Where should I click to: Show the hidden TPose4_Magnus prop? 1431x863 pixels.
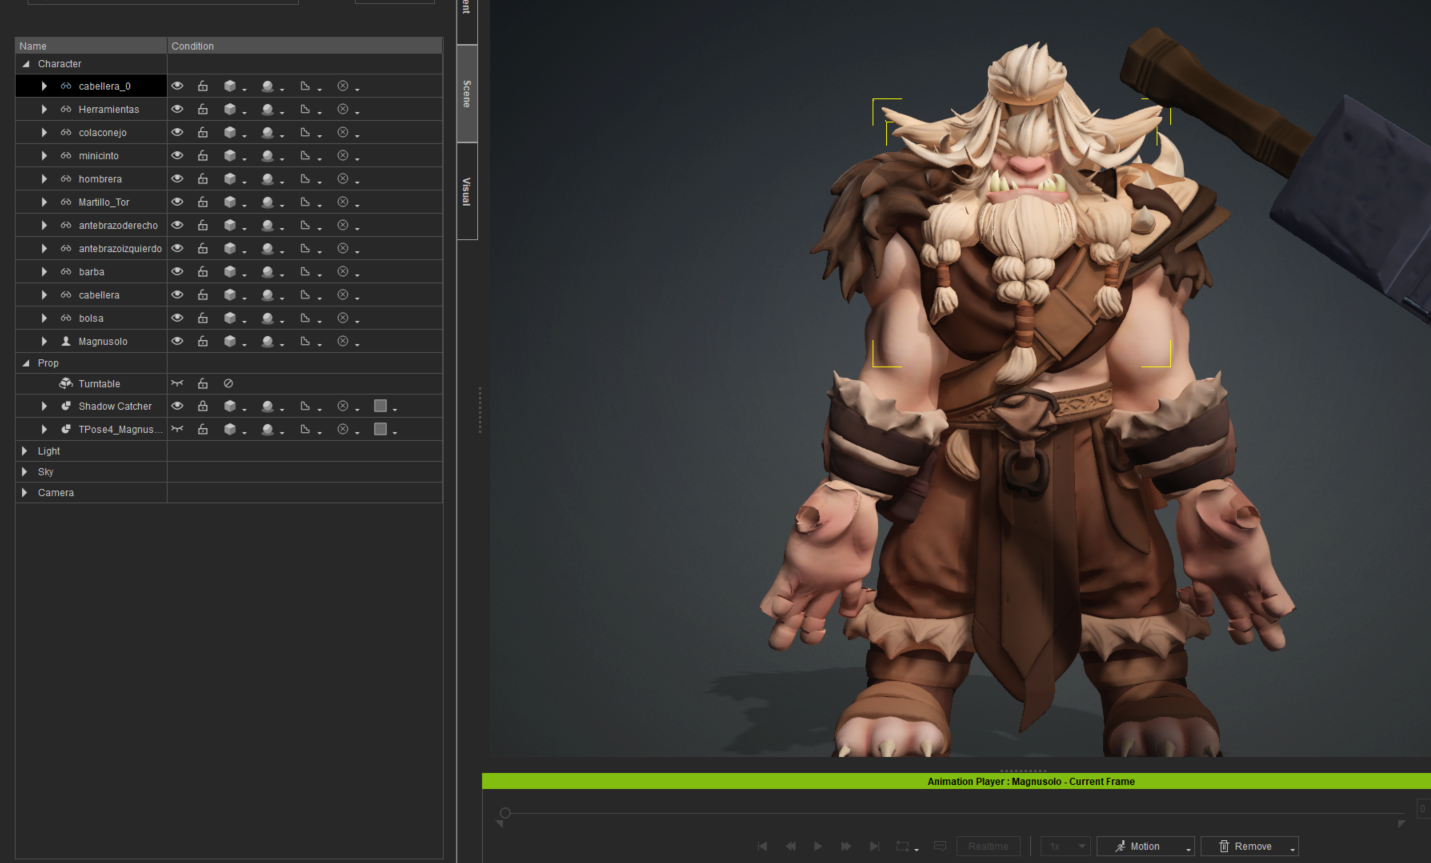177,429
